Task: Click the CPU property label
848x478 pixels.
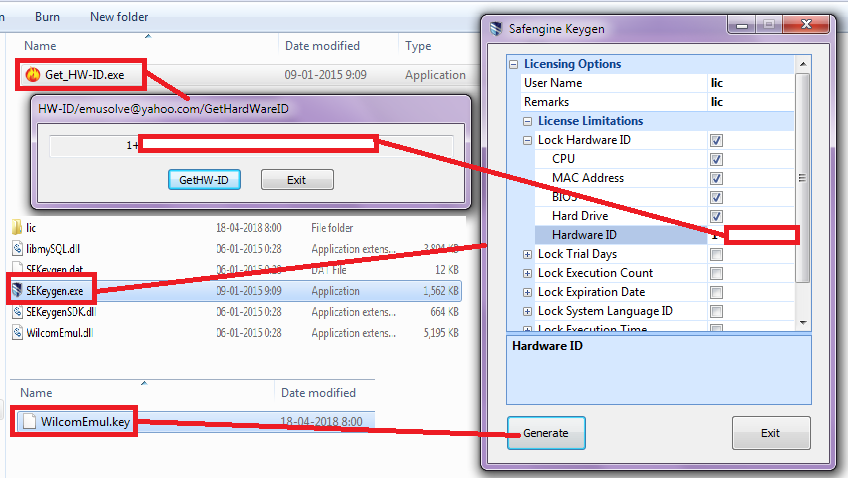Action: 563,159
